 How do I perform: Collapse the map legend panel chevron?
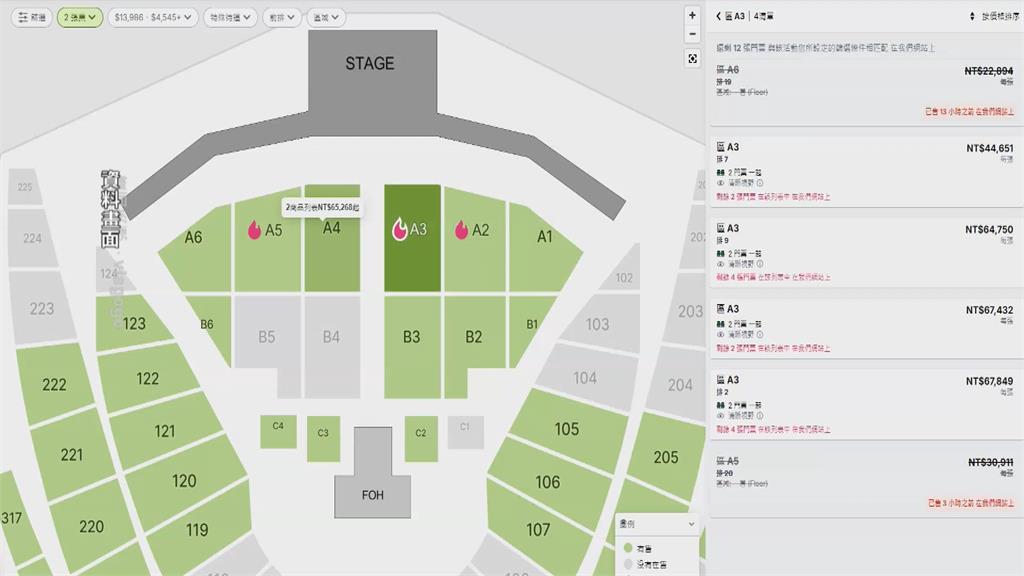691,524
